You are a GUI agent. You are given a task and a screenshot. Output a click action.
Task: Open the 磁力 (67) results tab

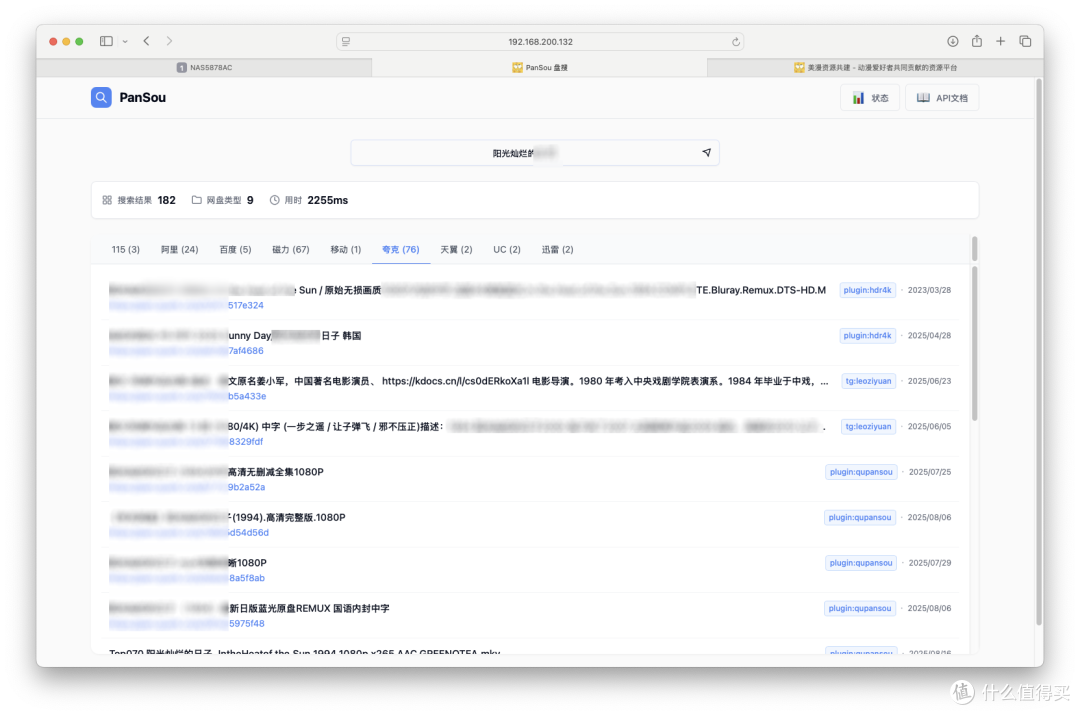click(290, 249)
